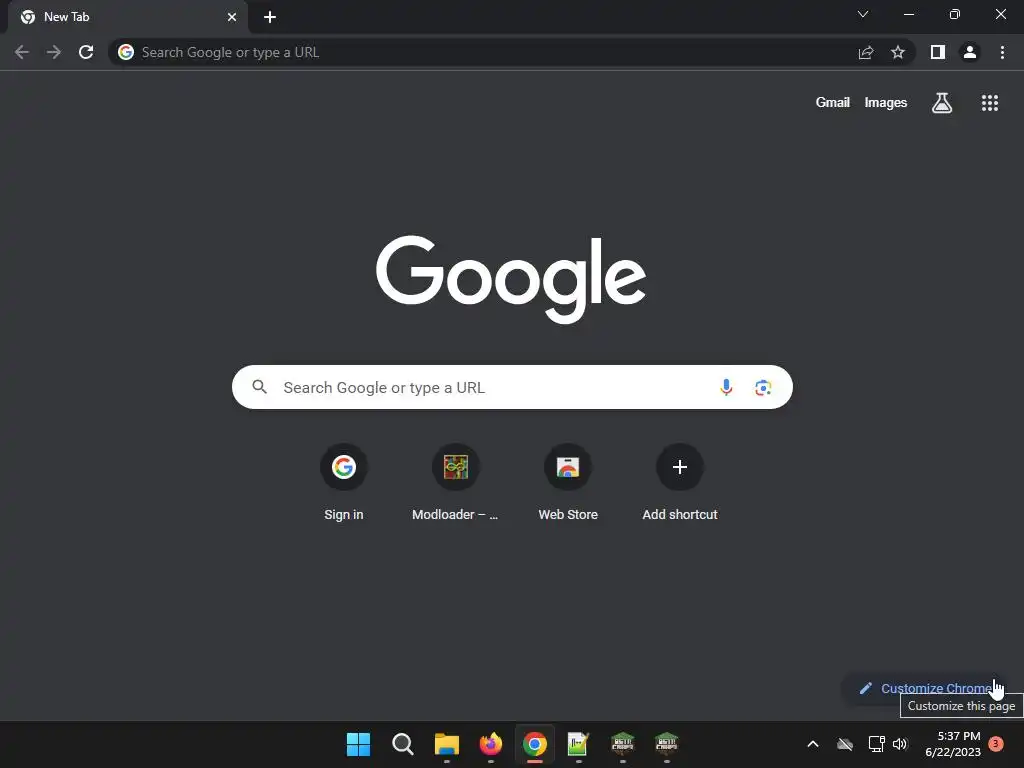Launch Firefox from the taskbar
This screenshot has width=1024, height=768.
tap(490, 744)
